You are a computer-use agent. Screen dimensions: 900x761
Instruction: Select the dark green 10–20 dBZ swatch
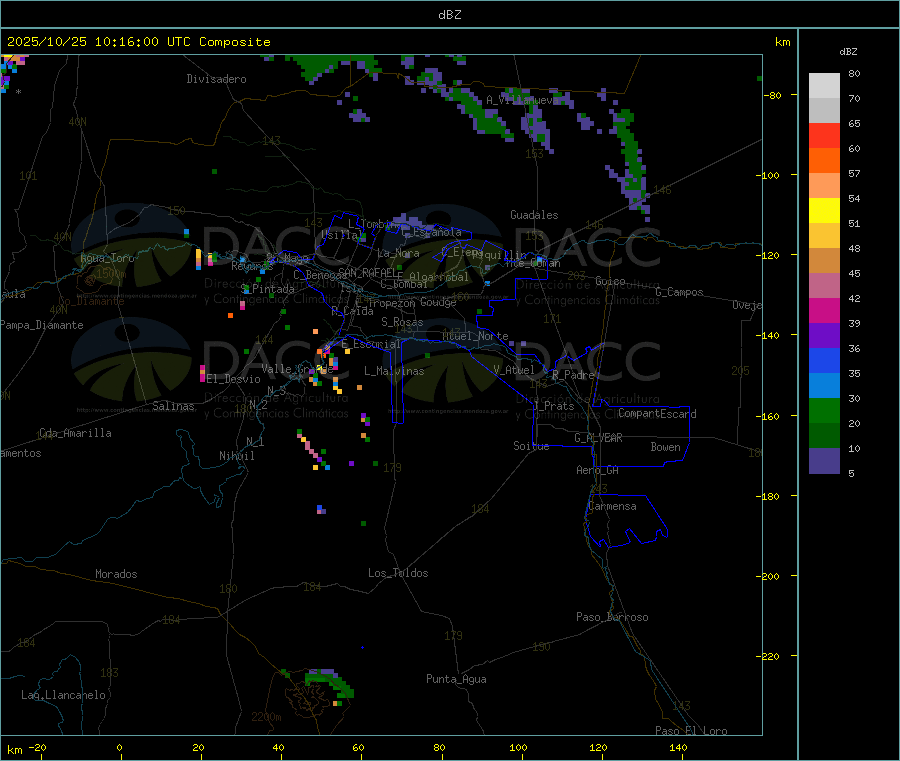824,436
